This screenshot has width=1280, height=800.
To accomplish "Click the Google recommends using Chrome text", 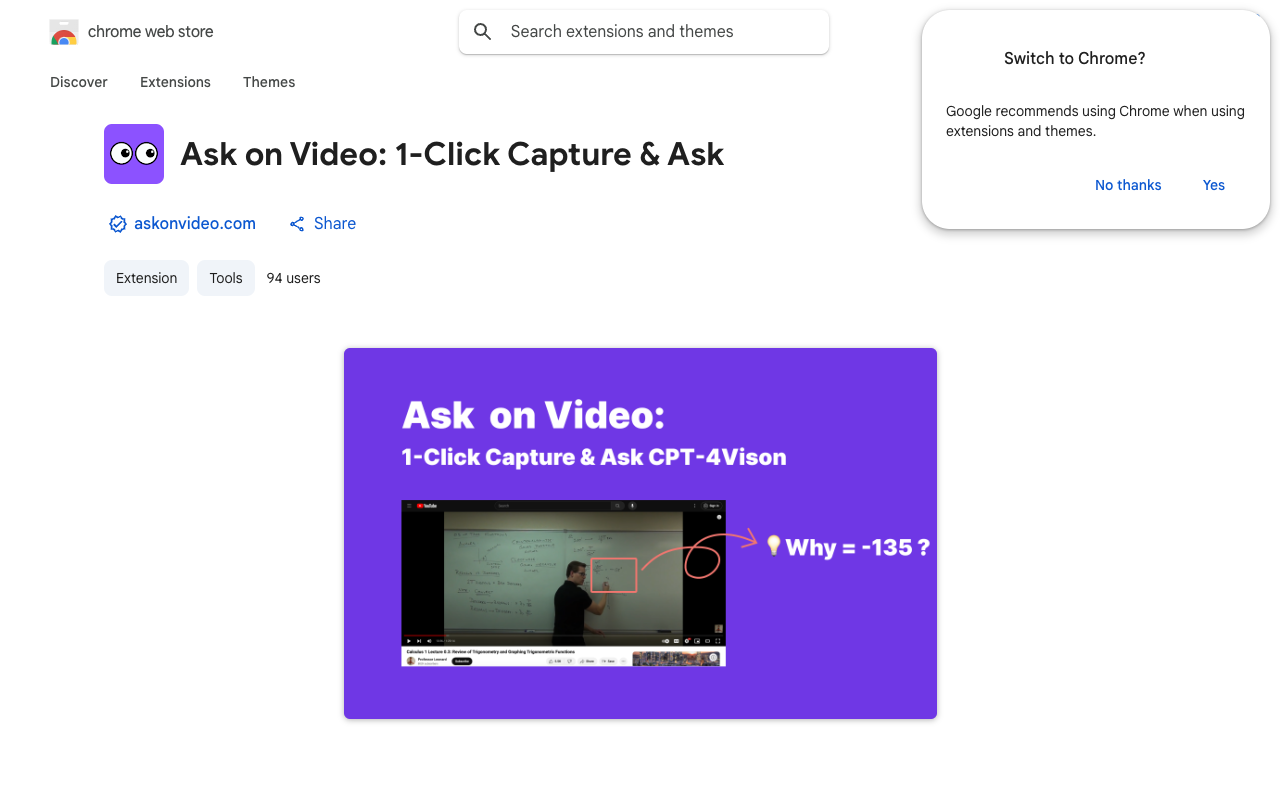I will tap(1095, 121).
